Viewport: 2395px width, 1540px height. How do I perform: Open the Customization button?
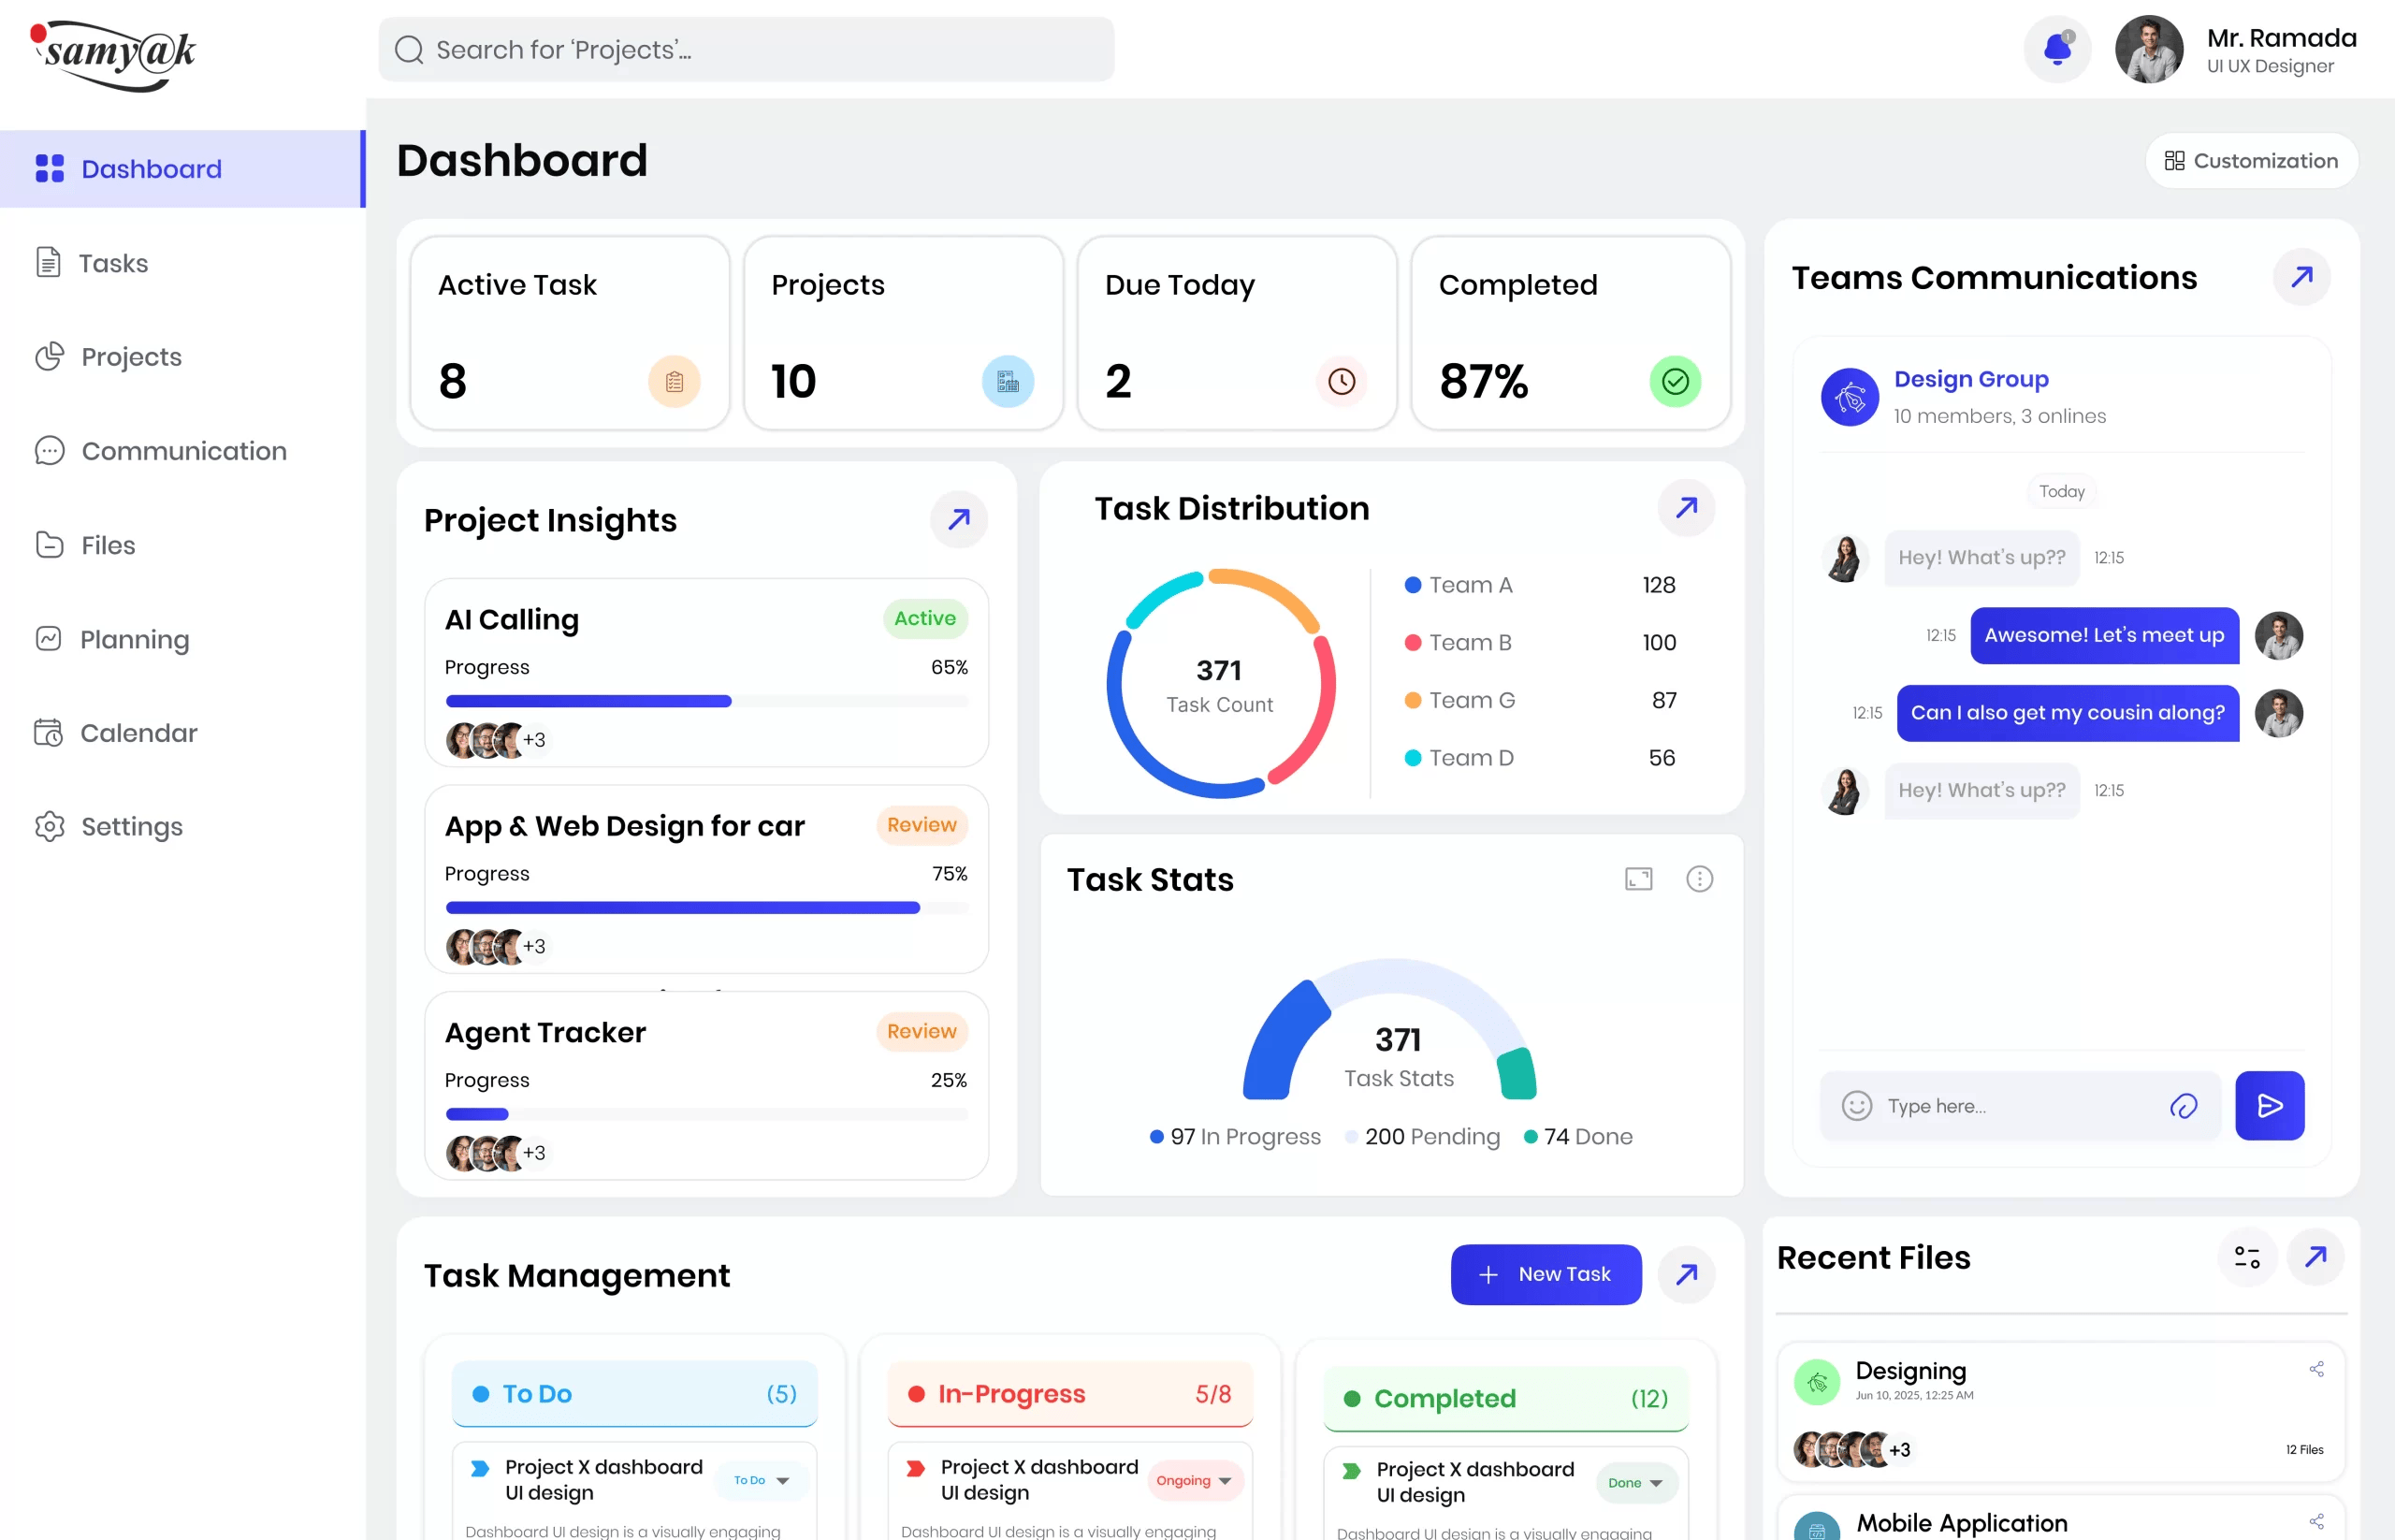click(x=2251, y=161)
